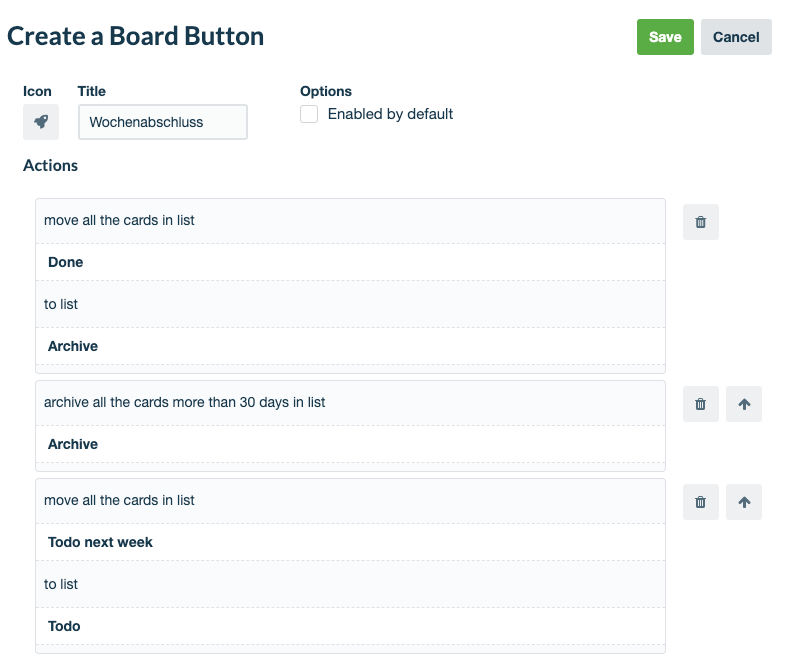Edit the Wochenabschluss title field
This screenshot has height=672, width=787.
[x=163, y=122]
